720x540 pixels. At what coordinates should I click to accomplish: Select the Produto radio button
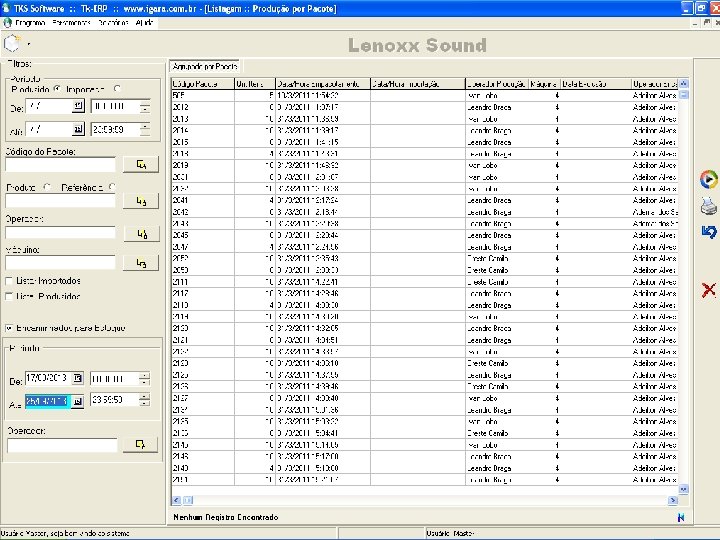47,187
